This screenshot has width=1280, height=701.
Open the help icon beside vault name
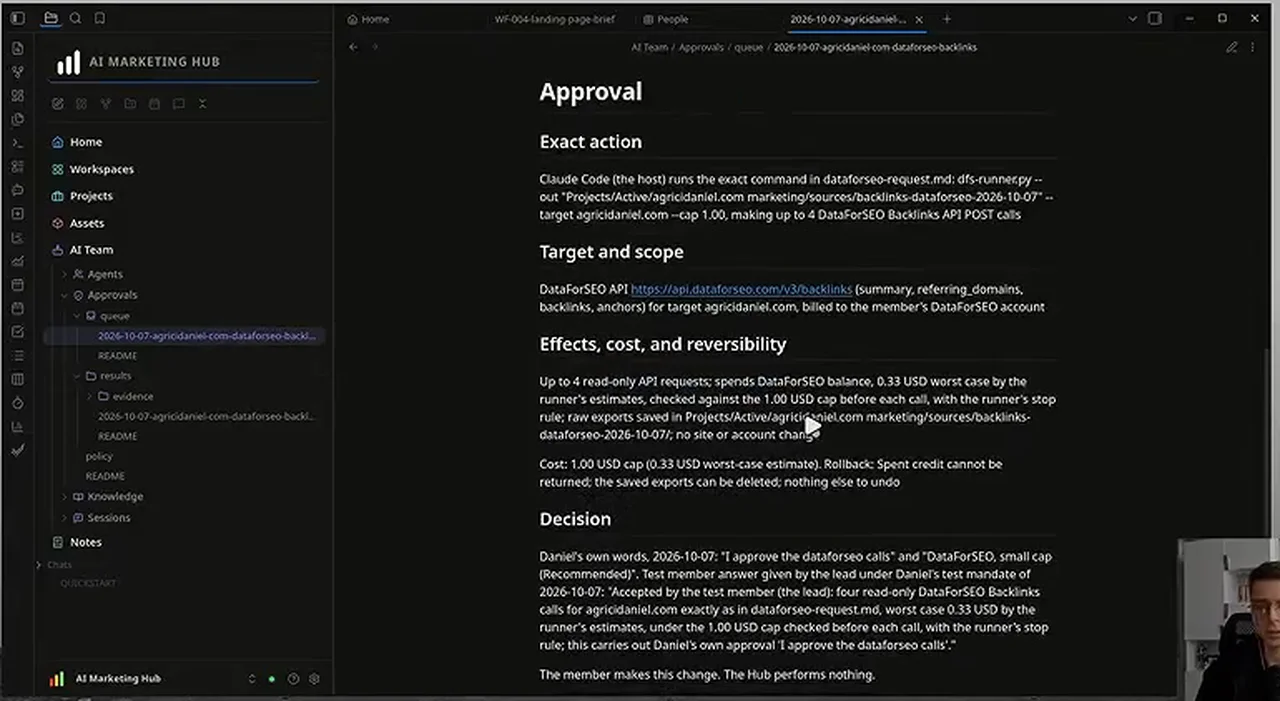(293, 678)
